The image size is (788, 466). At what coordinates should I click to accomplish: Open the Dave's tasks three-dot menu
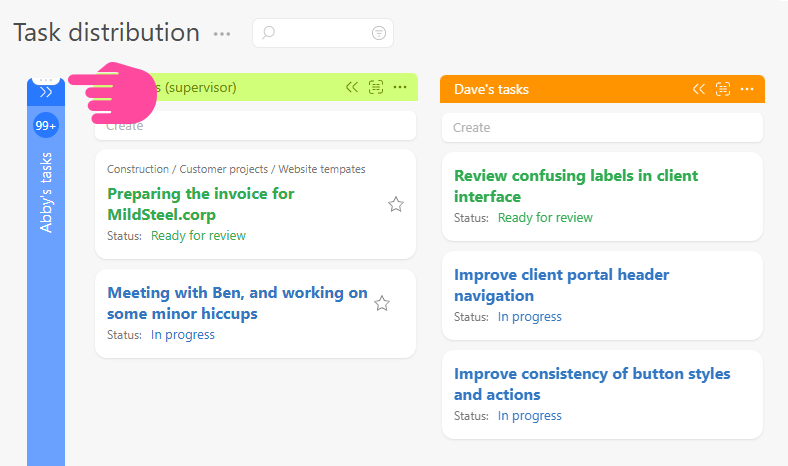(x=747, y=89)
